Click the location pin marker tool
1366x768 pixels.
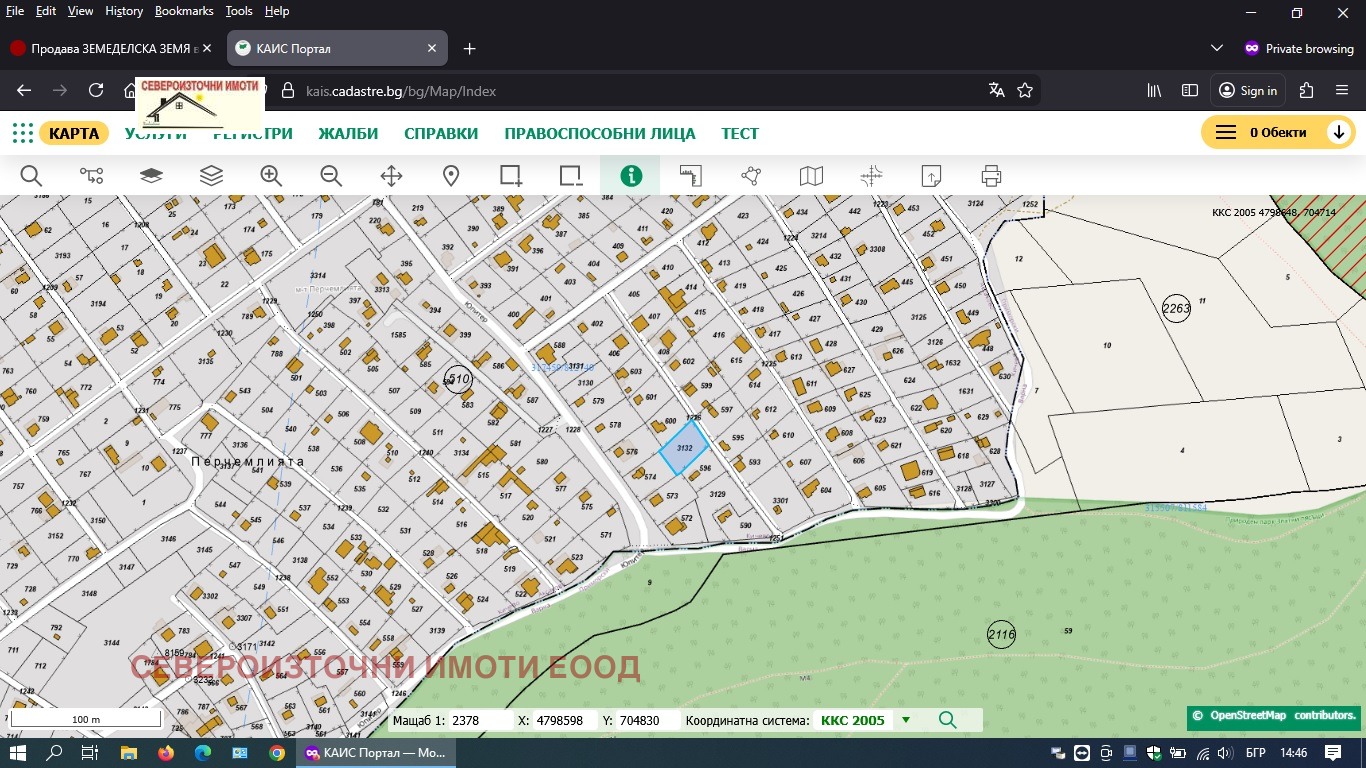[x=451, y=176]
